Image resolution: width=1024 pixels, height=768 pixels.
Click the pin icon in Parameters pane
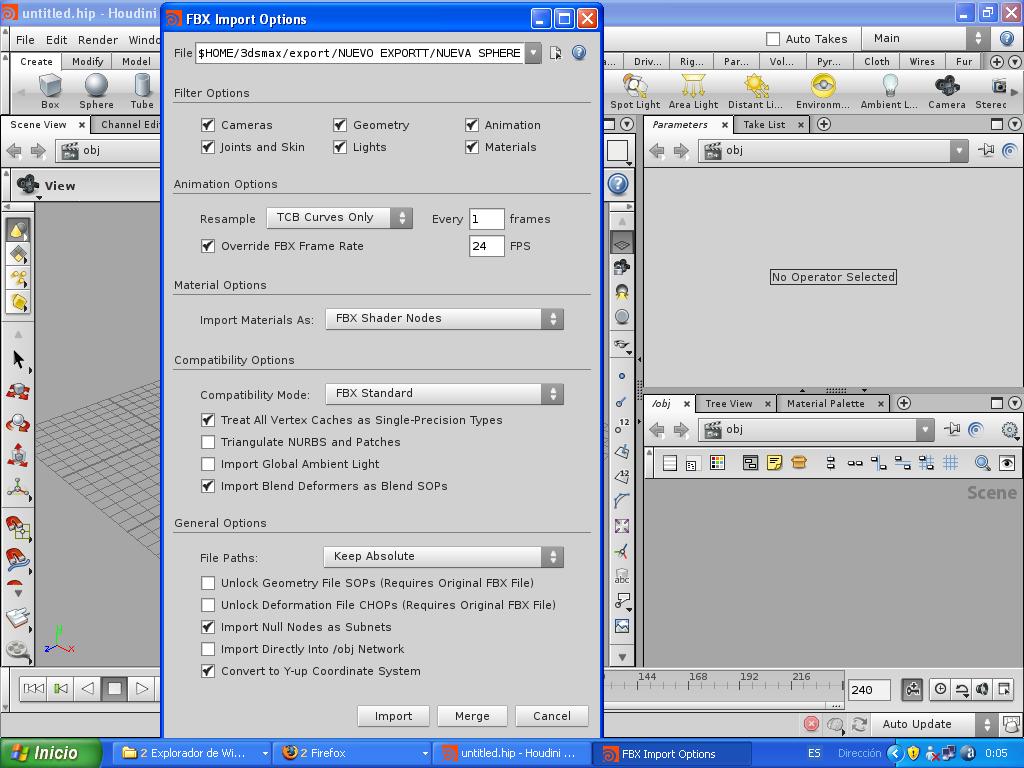[x=985, y=150]
